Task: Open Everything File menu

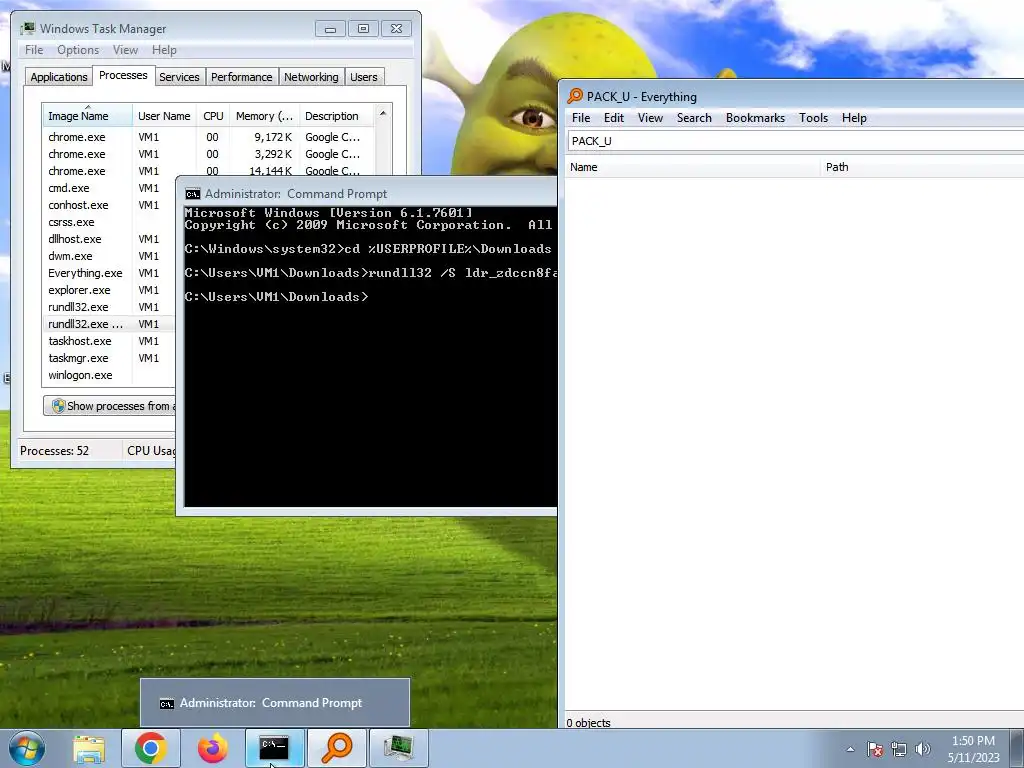Action: [x=581, y=118]
